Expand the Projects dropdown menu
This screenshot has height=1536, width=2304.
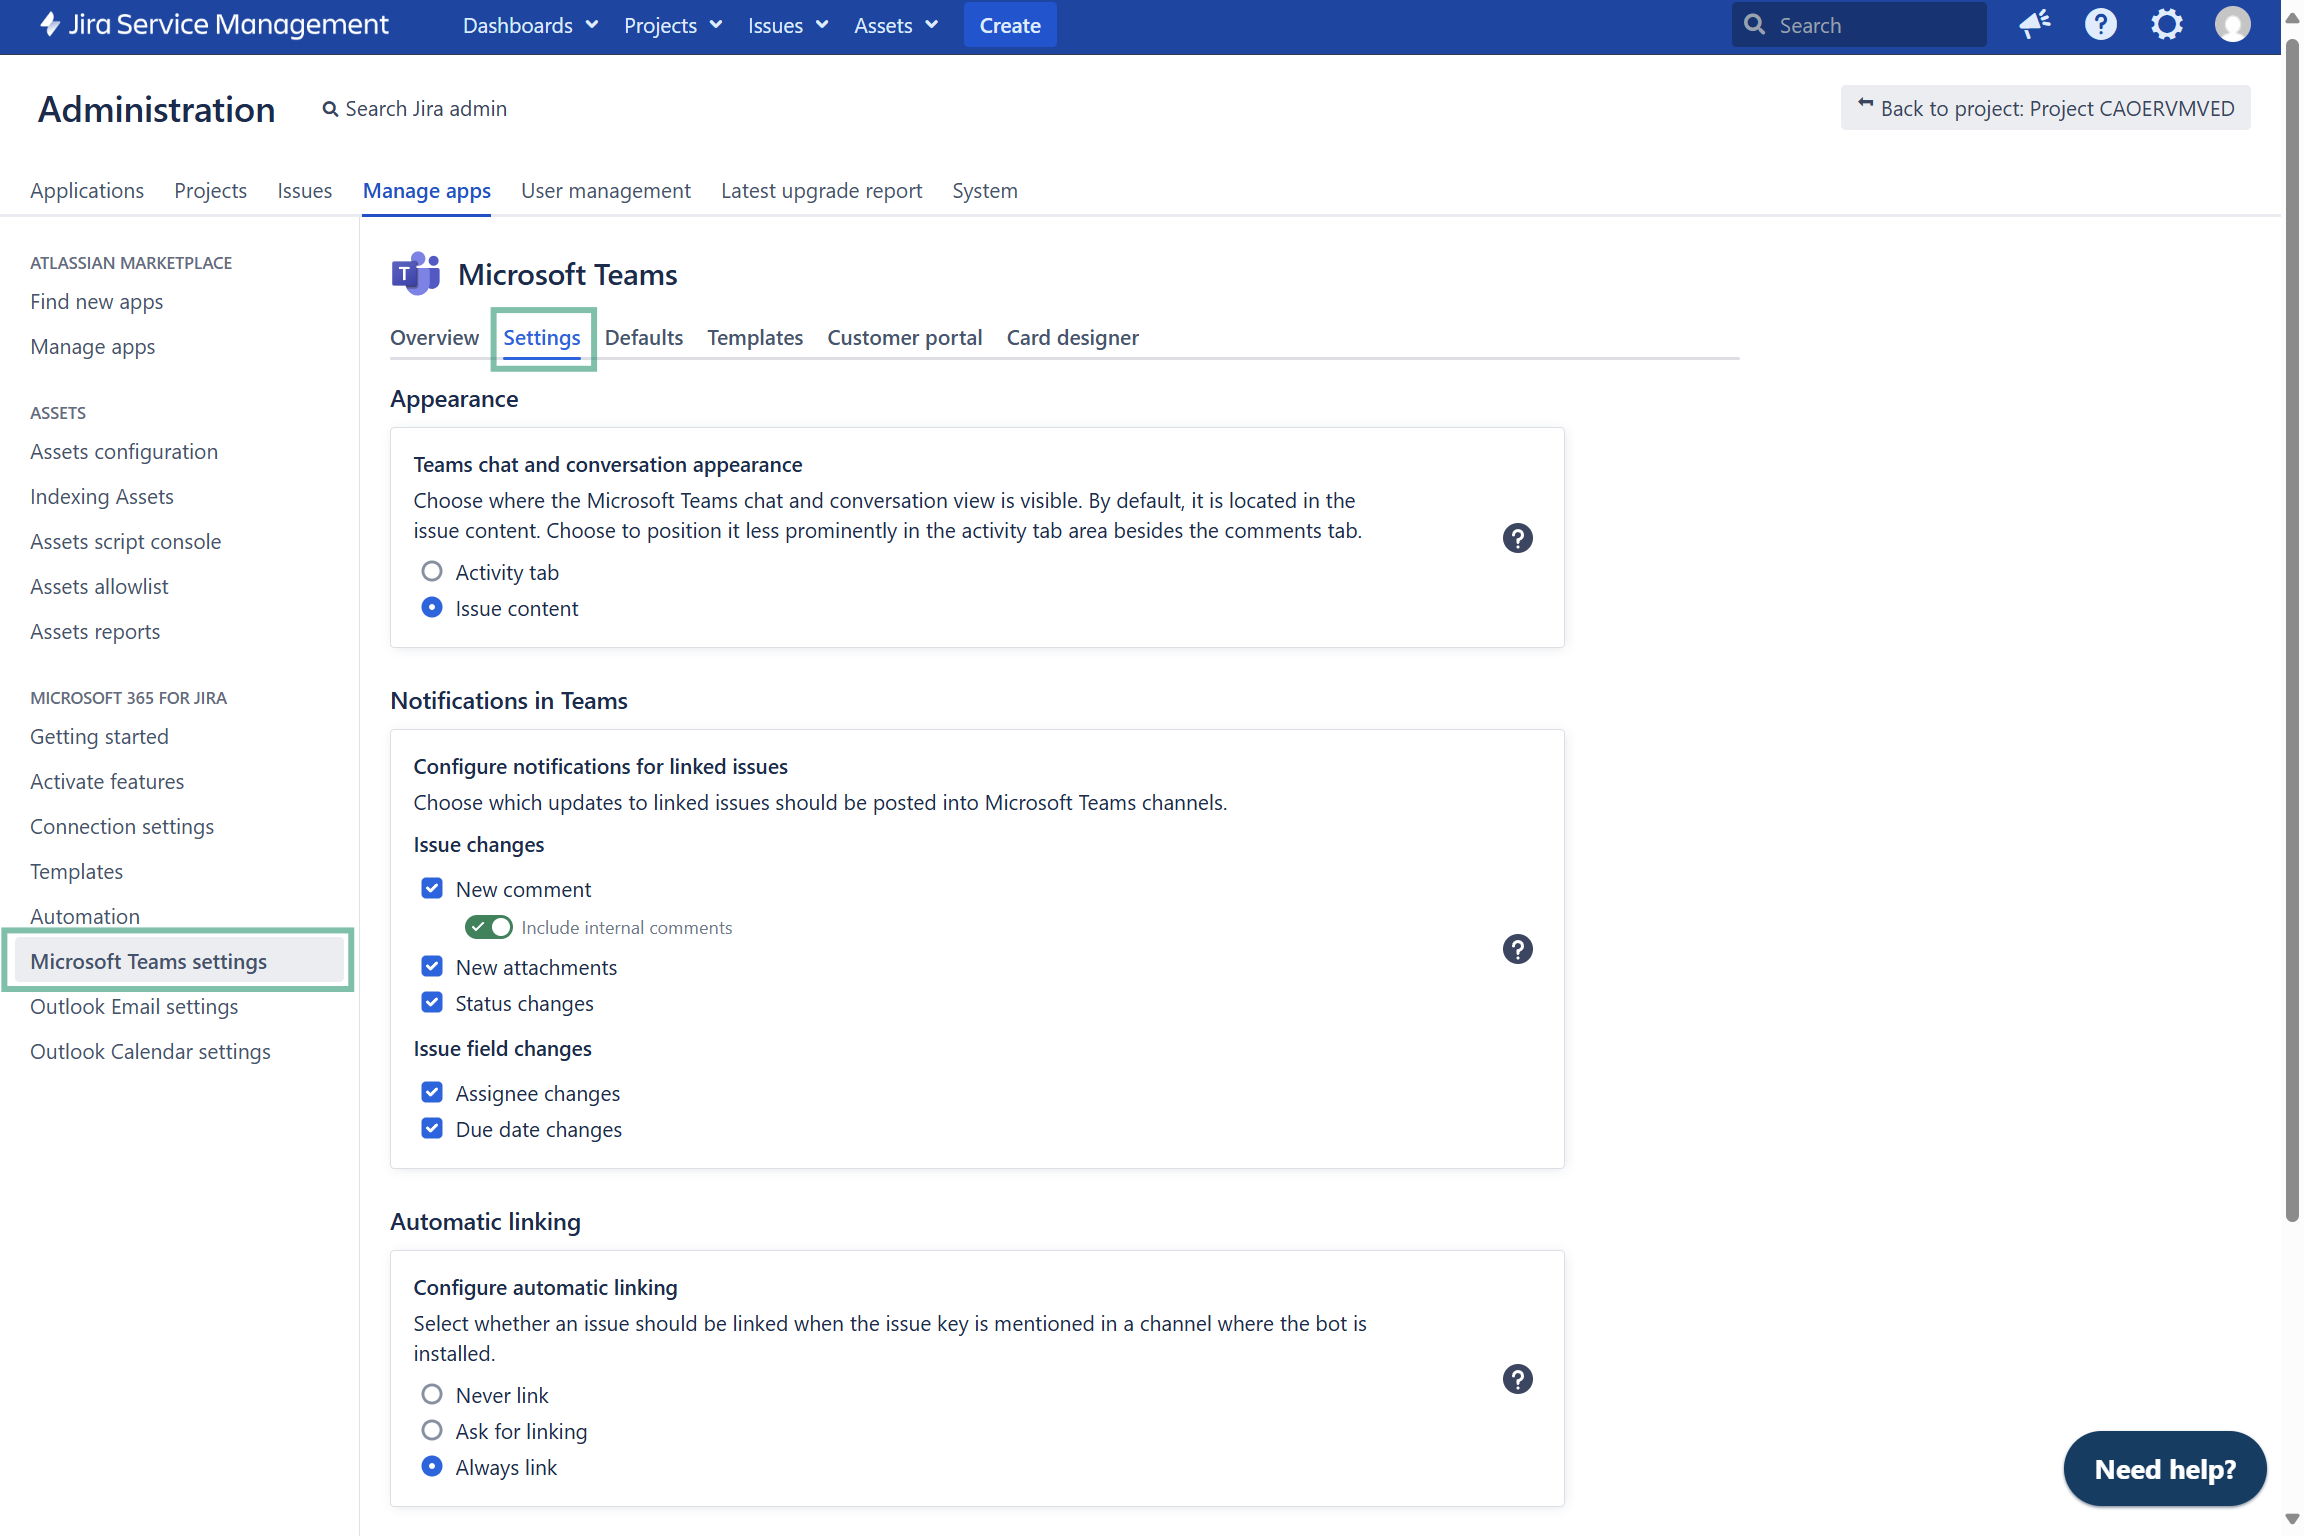pos(672,25)
